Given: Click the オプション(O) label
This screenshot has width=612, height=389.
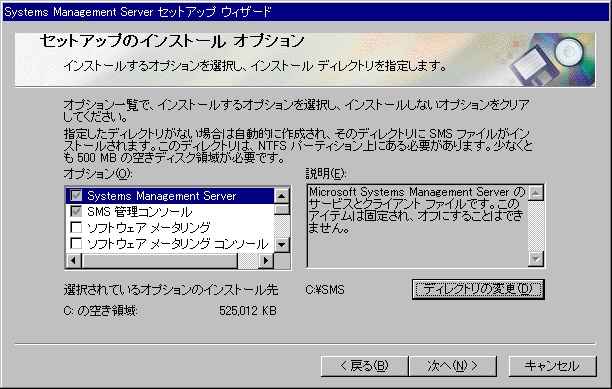Looking at the screenshot, I should point(98,173).
